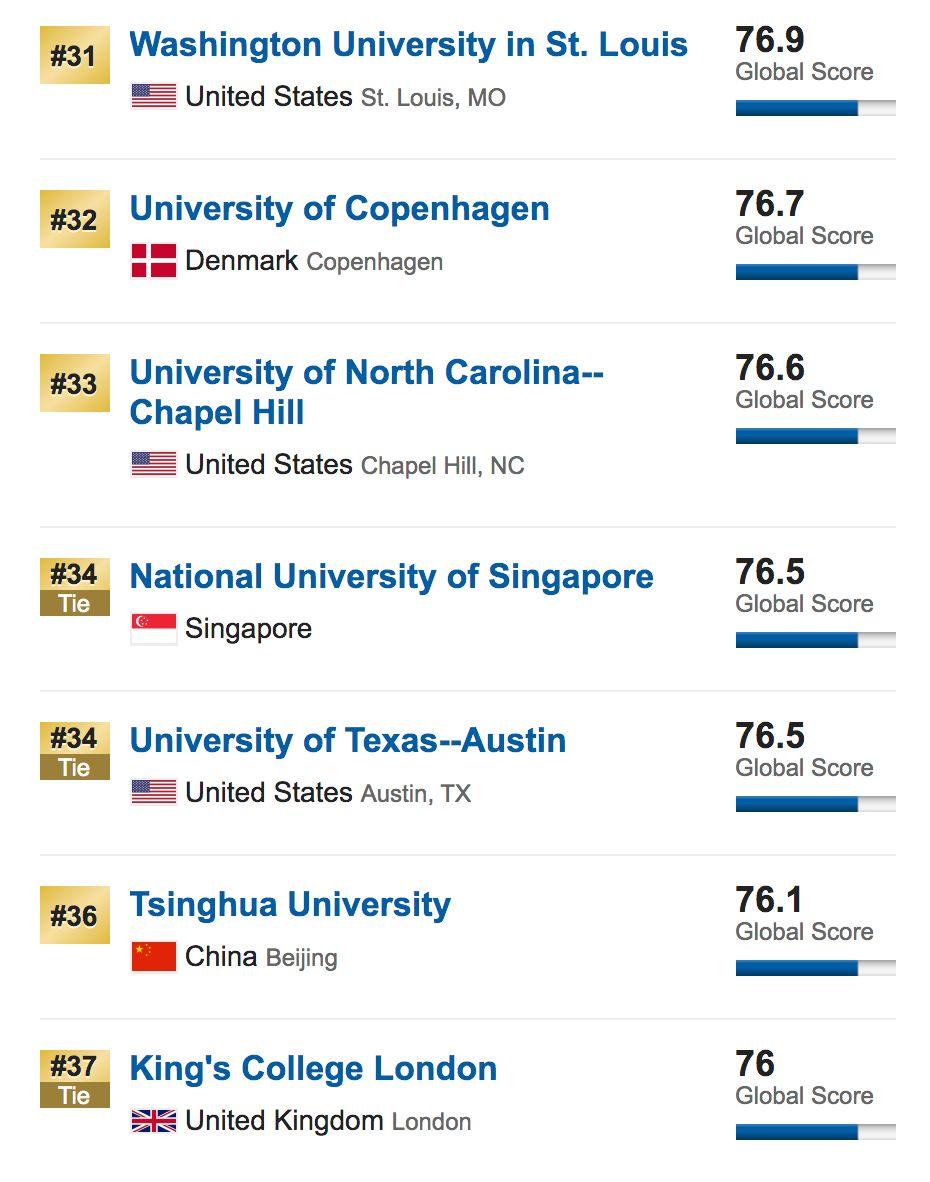Click the US flag under Texas--Austin
Image resolution: width=930 pixels, height=1182 pixels.
point(154,793)
